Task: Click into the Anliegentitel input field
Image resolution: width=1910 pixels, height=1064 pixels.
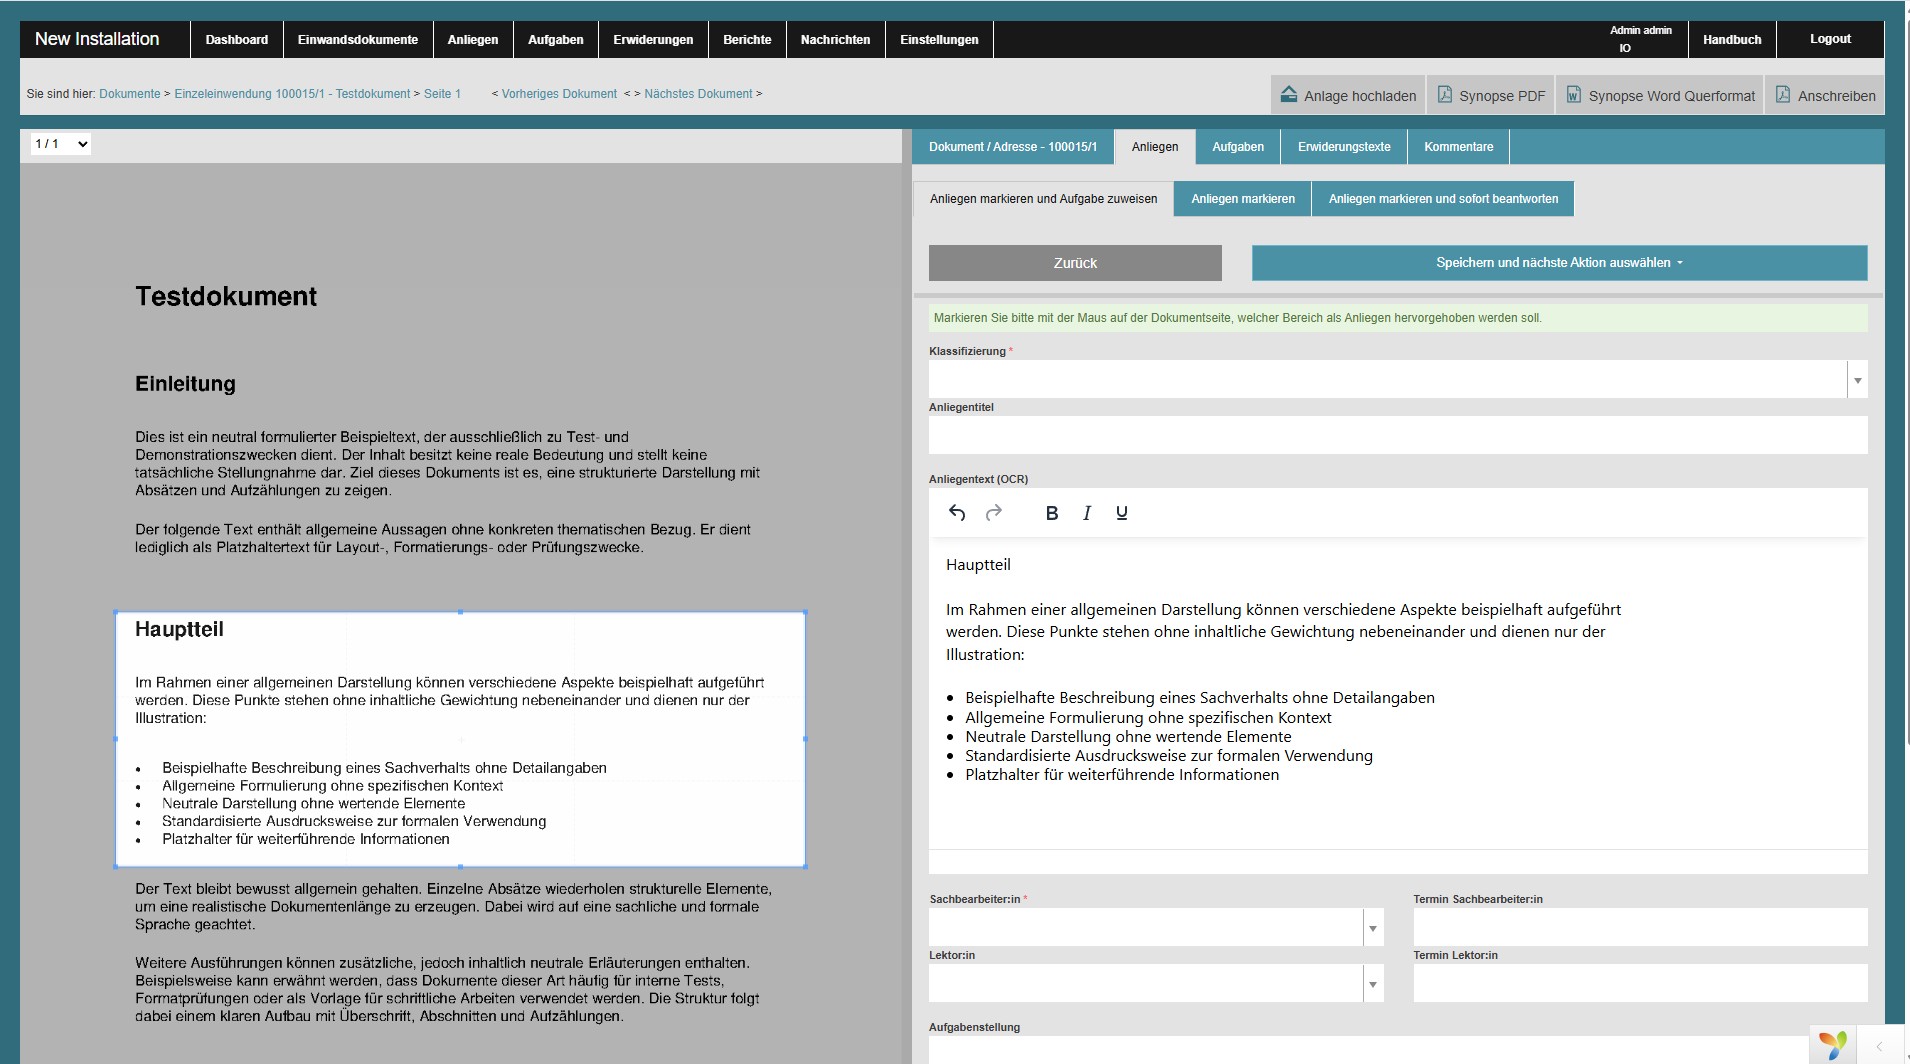Action: (1397, 436)
